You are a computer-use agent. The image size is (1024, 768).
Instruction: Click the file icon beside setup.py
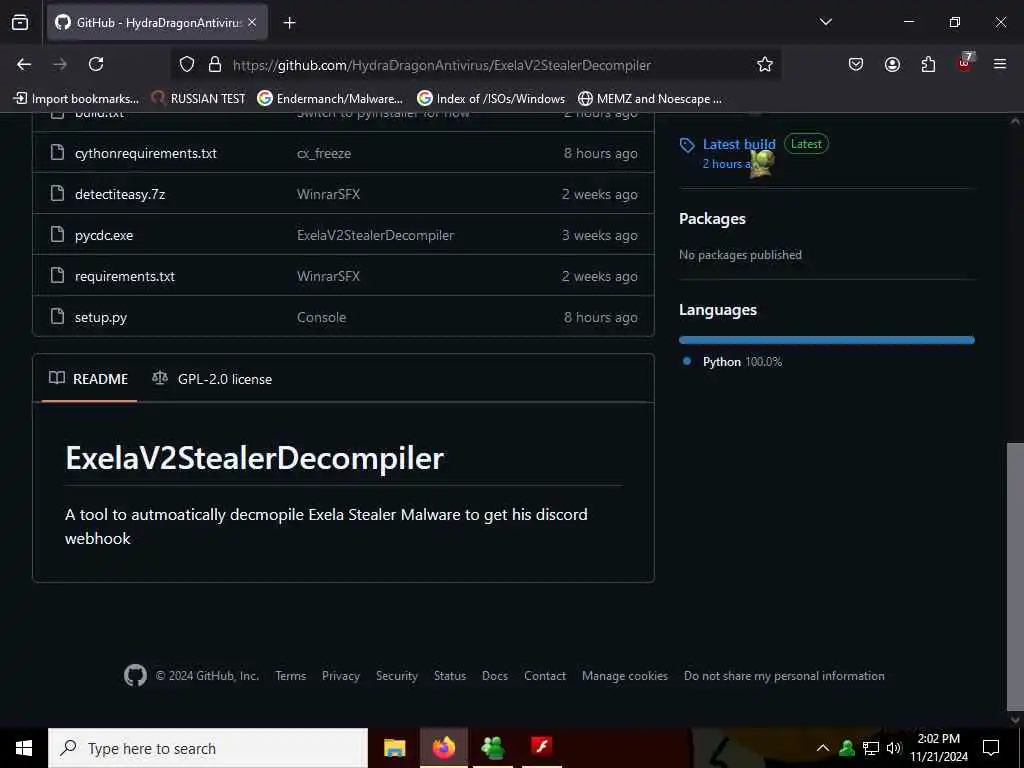pos(57,317)
